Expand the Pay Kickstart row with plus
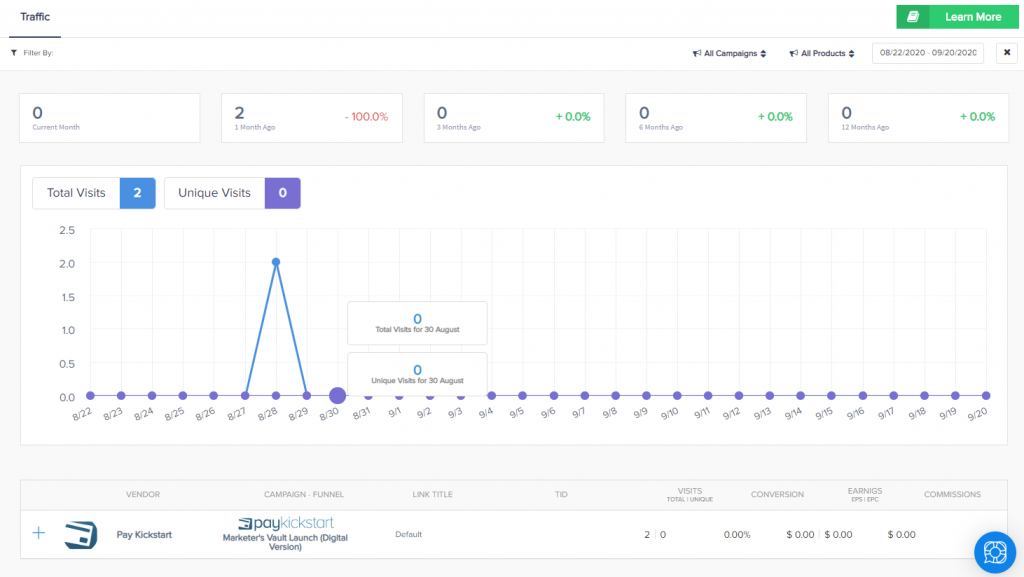This screenshot has width=1024, height=577. tap(39, 533)
